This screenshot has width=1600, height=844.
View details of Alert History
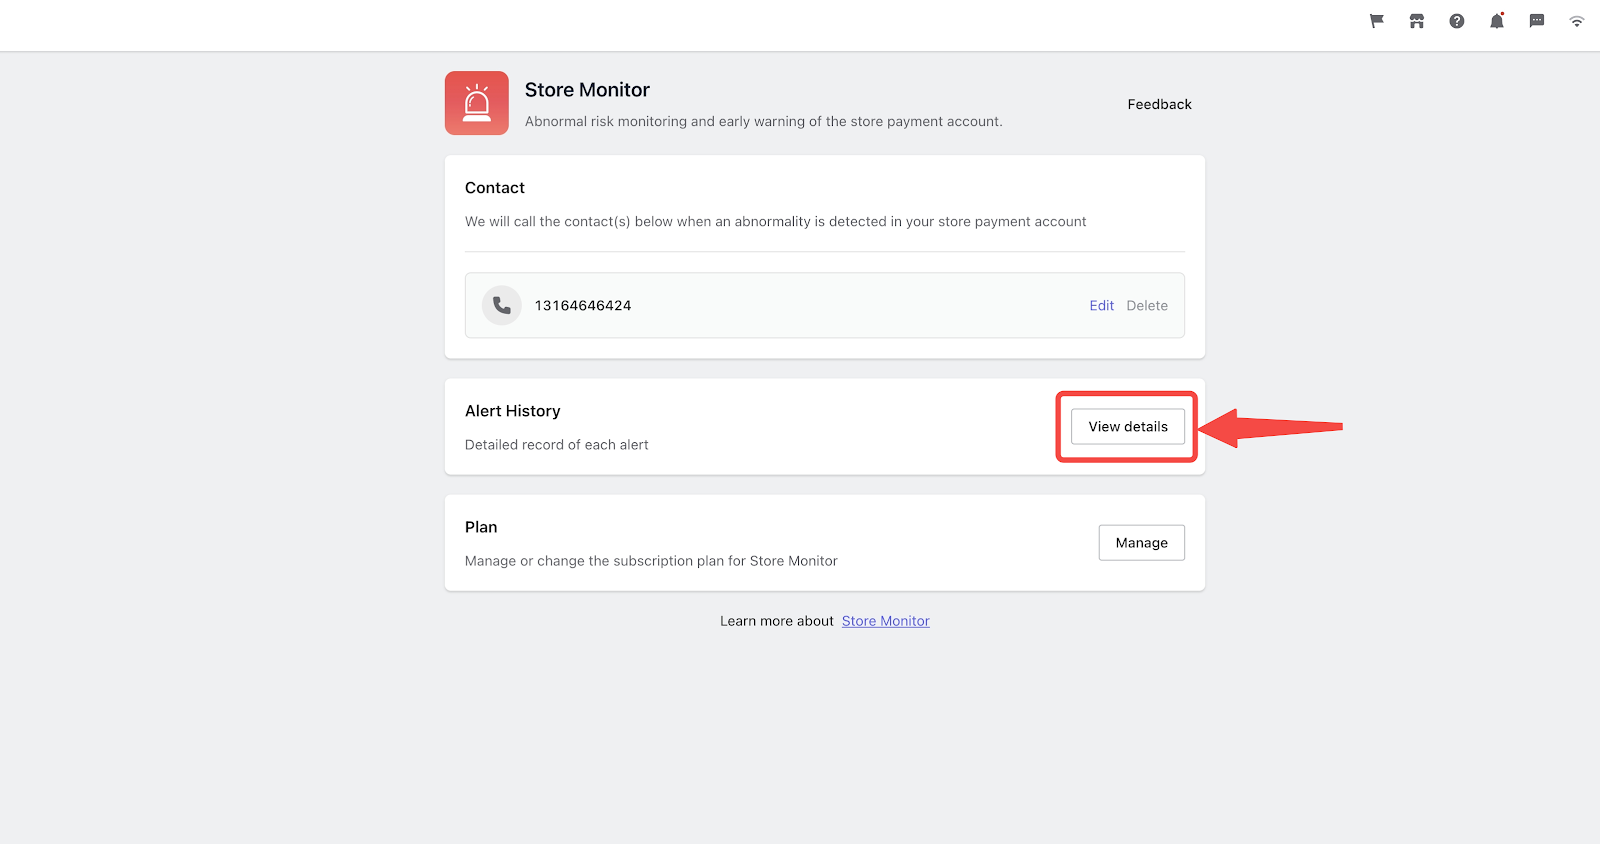[x=1128, y=427]
